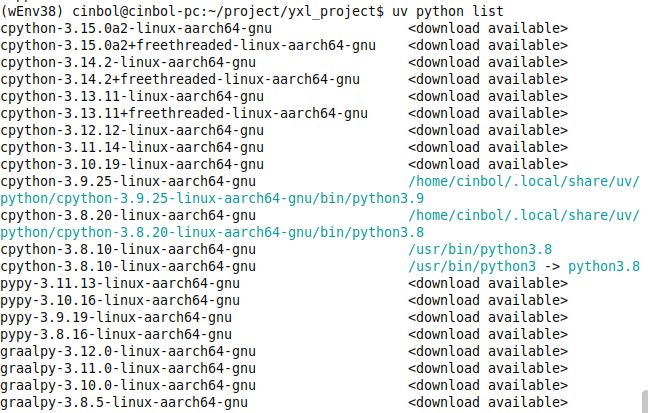Click the '/usr/bin/python3' symlink path
This screenshot has width=648, height=413.
click(x=472, y=266)
